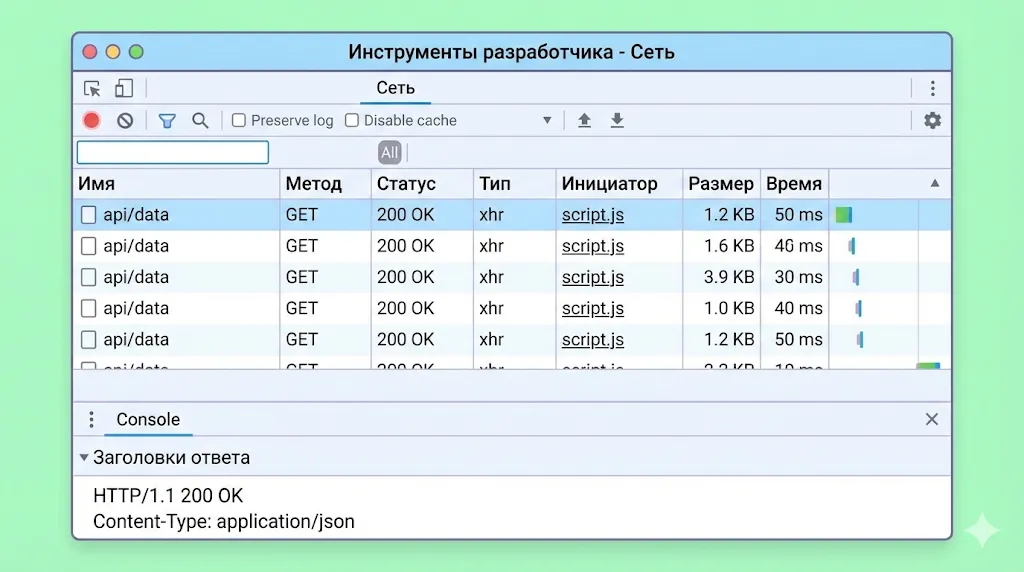The height and width of the screenshot is (572, 1024).
Task: Open script.js link in the 1.0 KB row
Action: (593, 308)
